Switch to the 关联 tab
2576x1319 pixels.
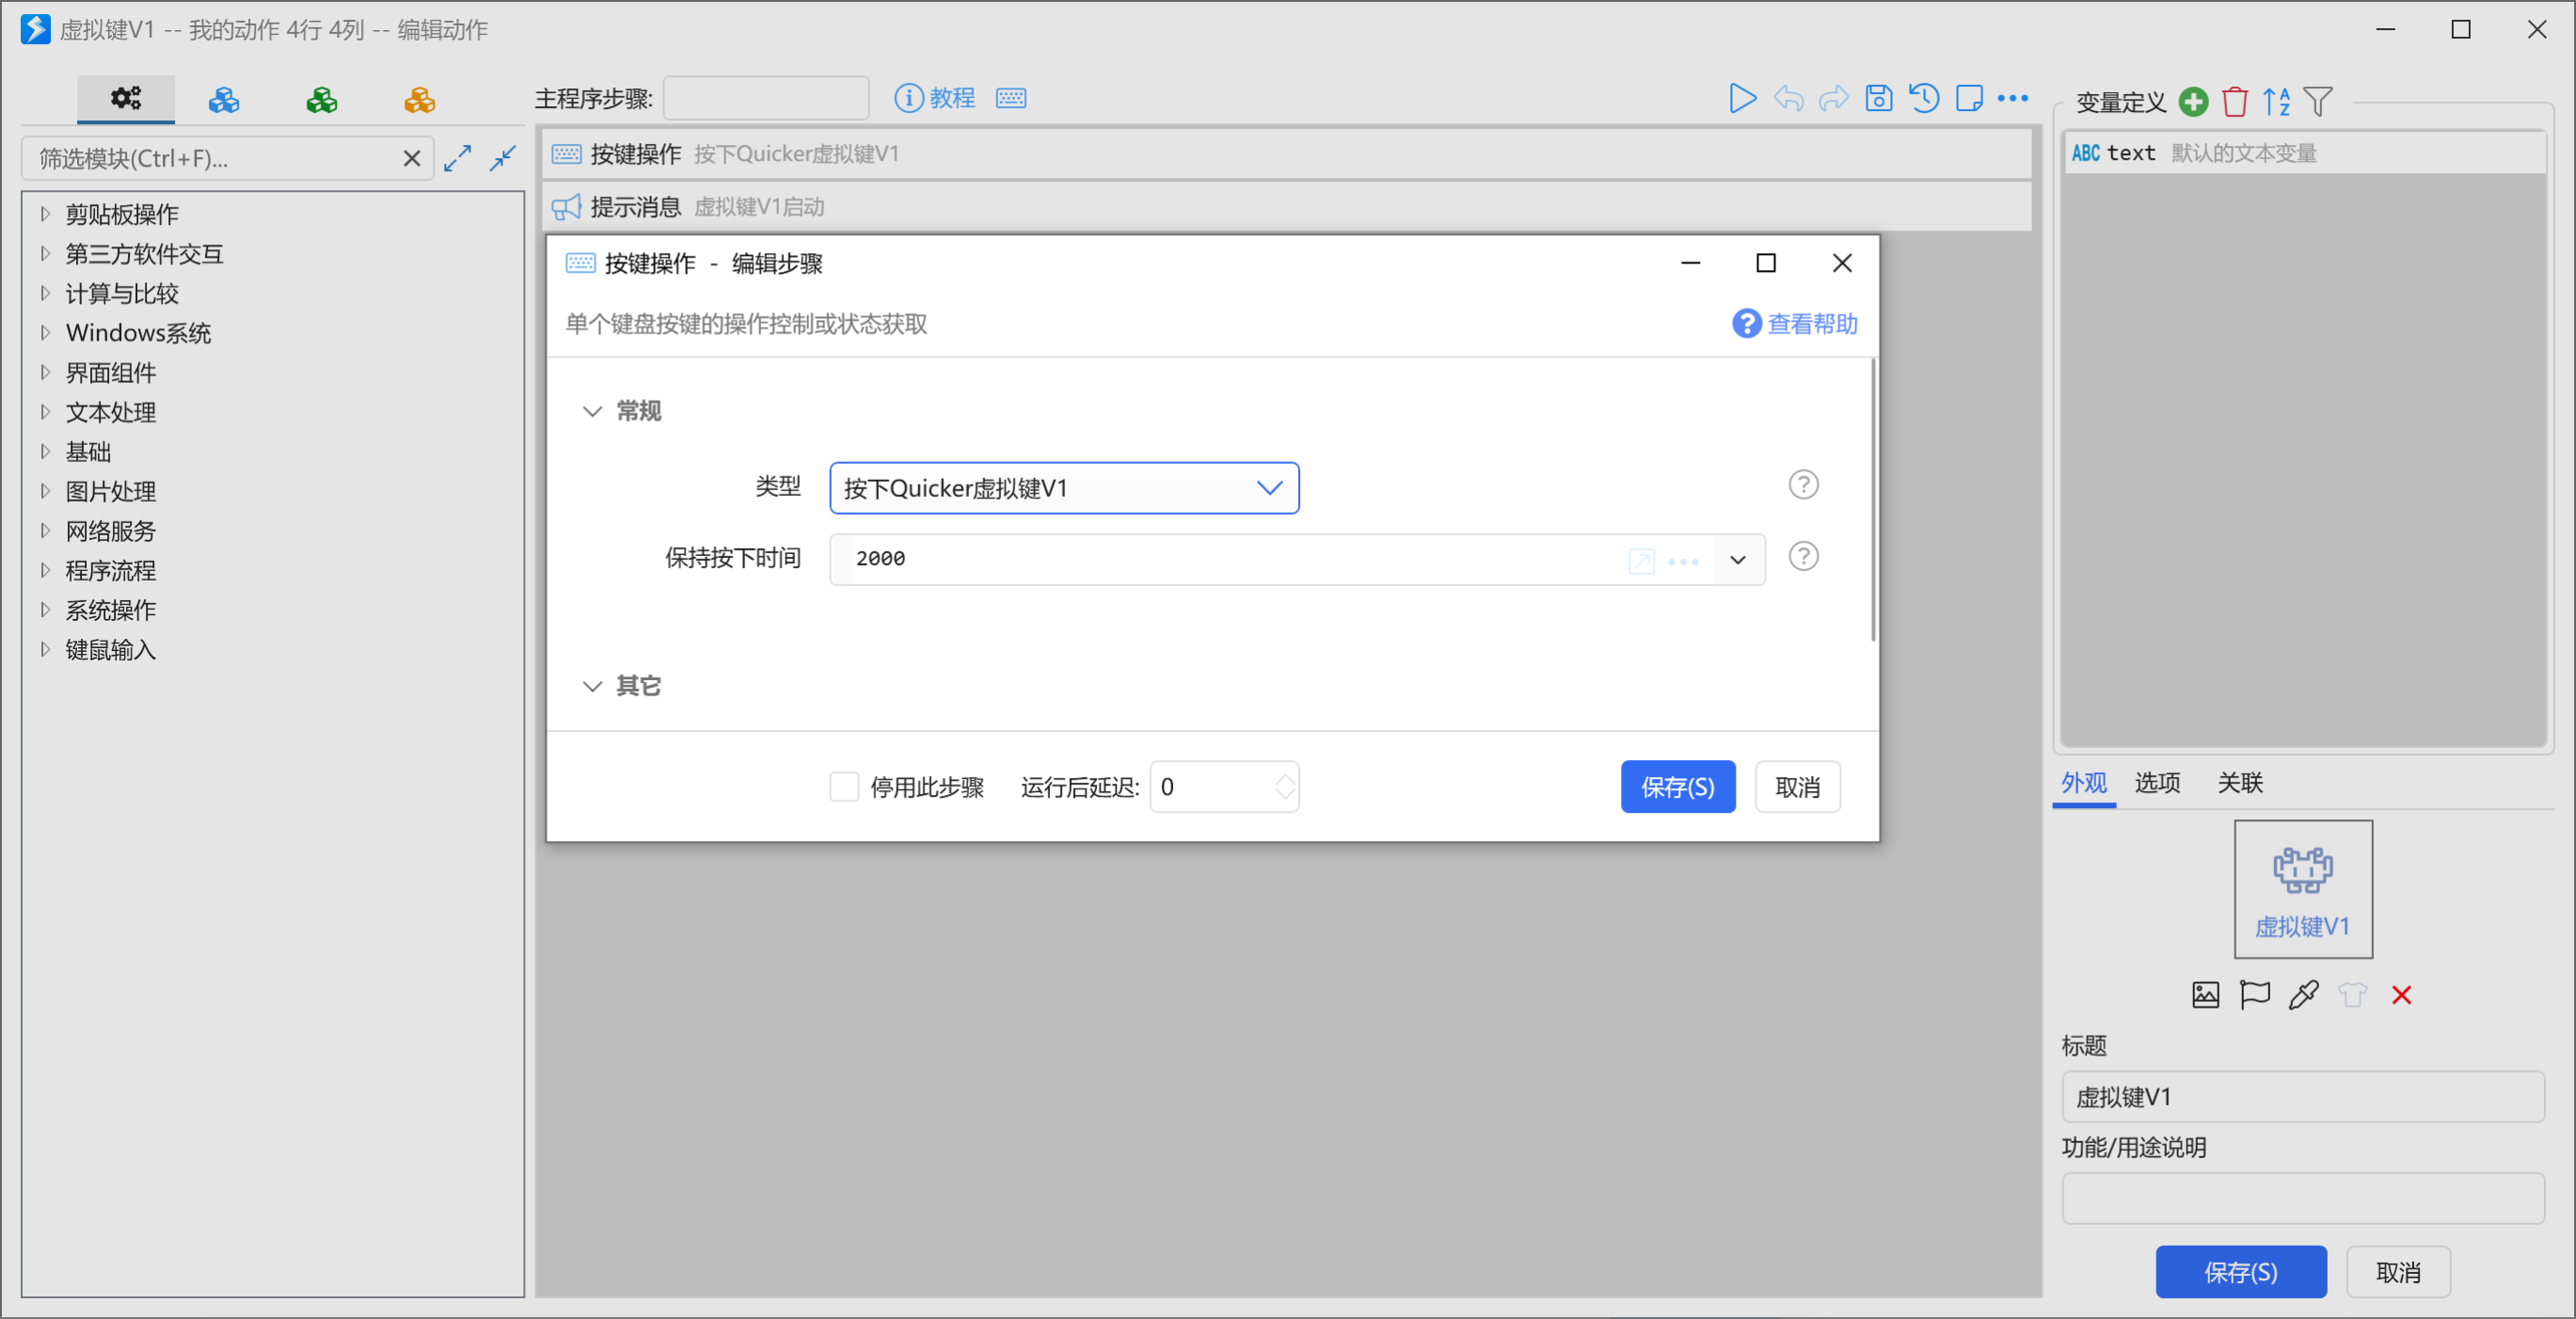pos(2240,782)
